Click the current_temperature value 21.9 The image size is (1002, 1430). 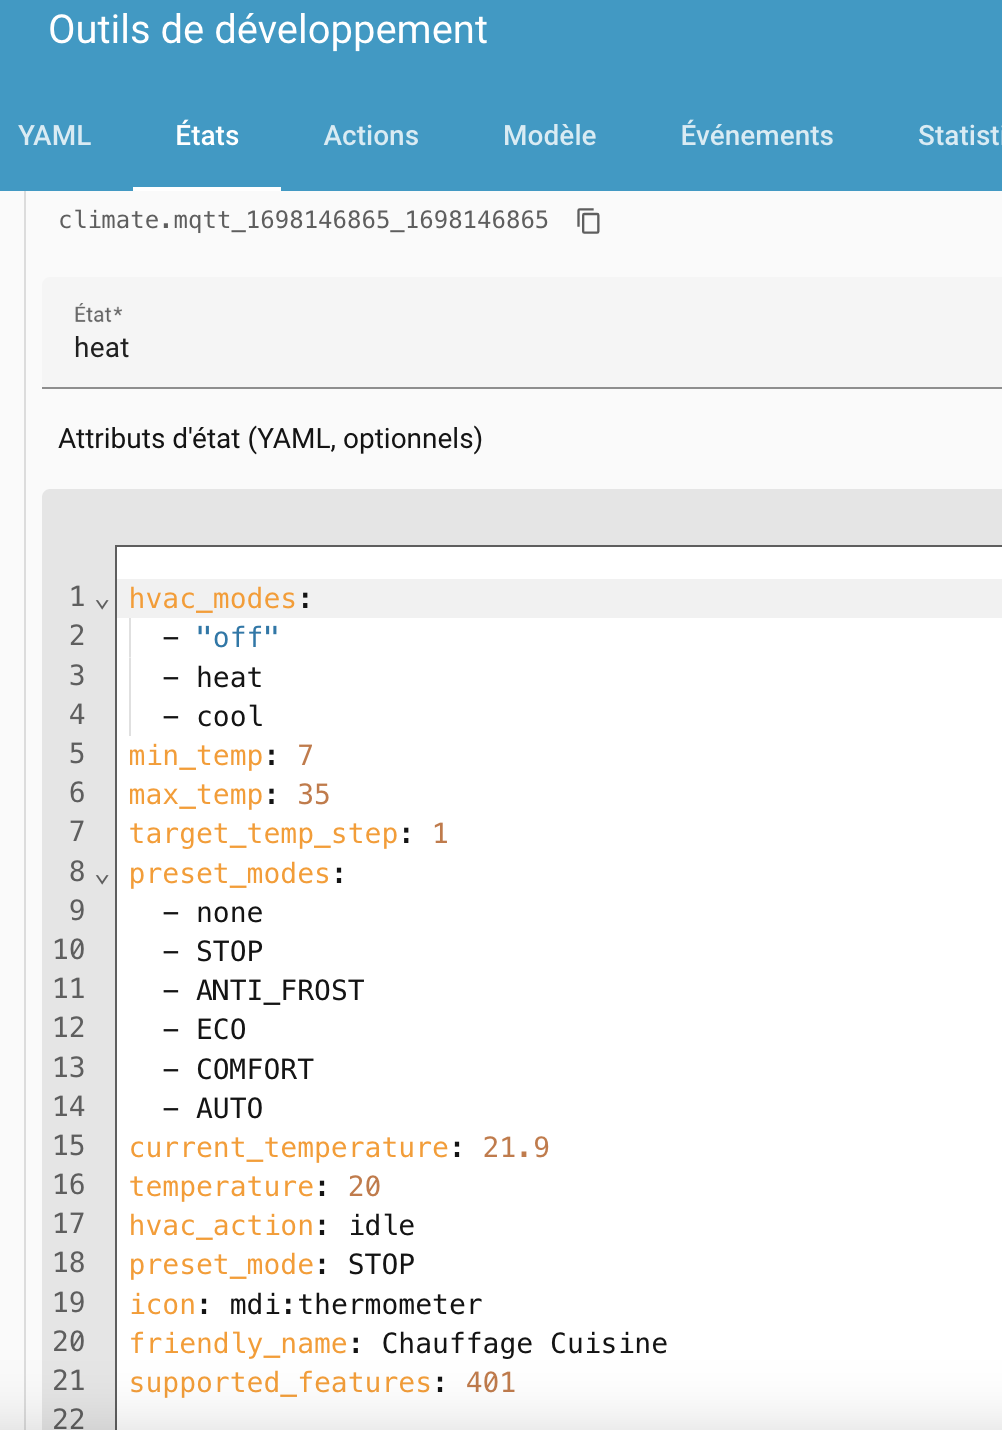pos(515,1147)
